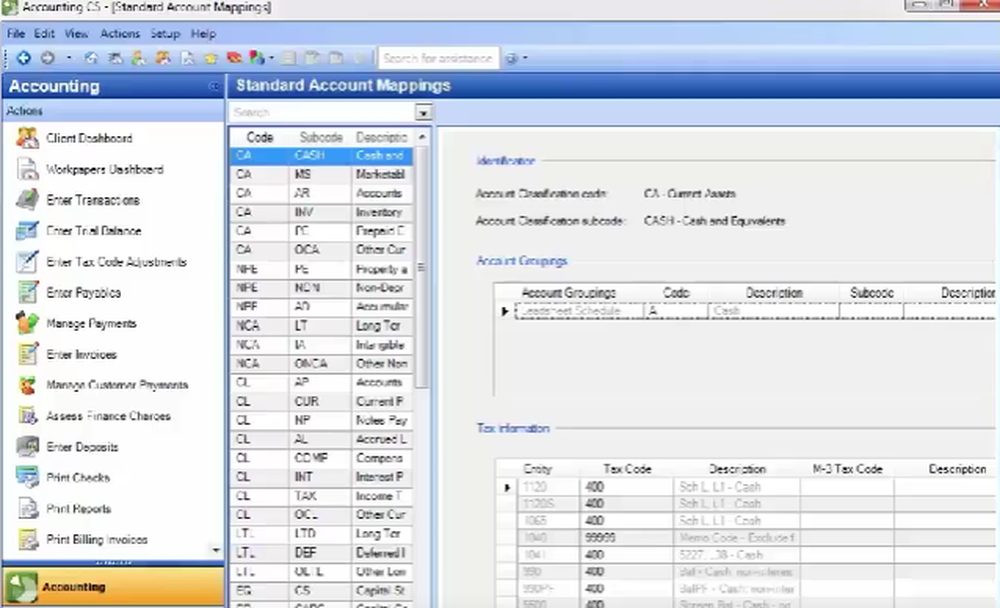
Task: Click the Enter Invoices sidebar icon
Action: click(x=27, y=354)
